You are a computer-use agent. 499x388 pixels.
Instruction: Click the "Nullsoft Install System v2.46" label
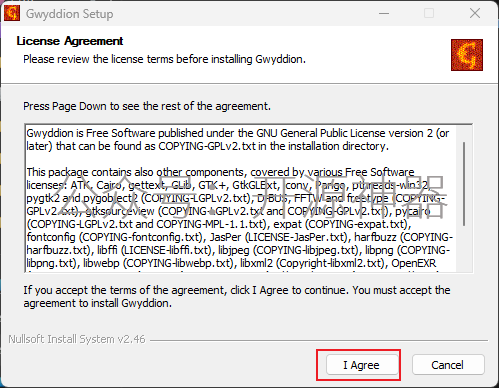pyautogui.click(x=77, y=339)
